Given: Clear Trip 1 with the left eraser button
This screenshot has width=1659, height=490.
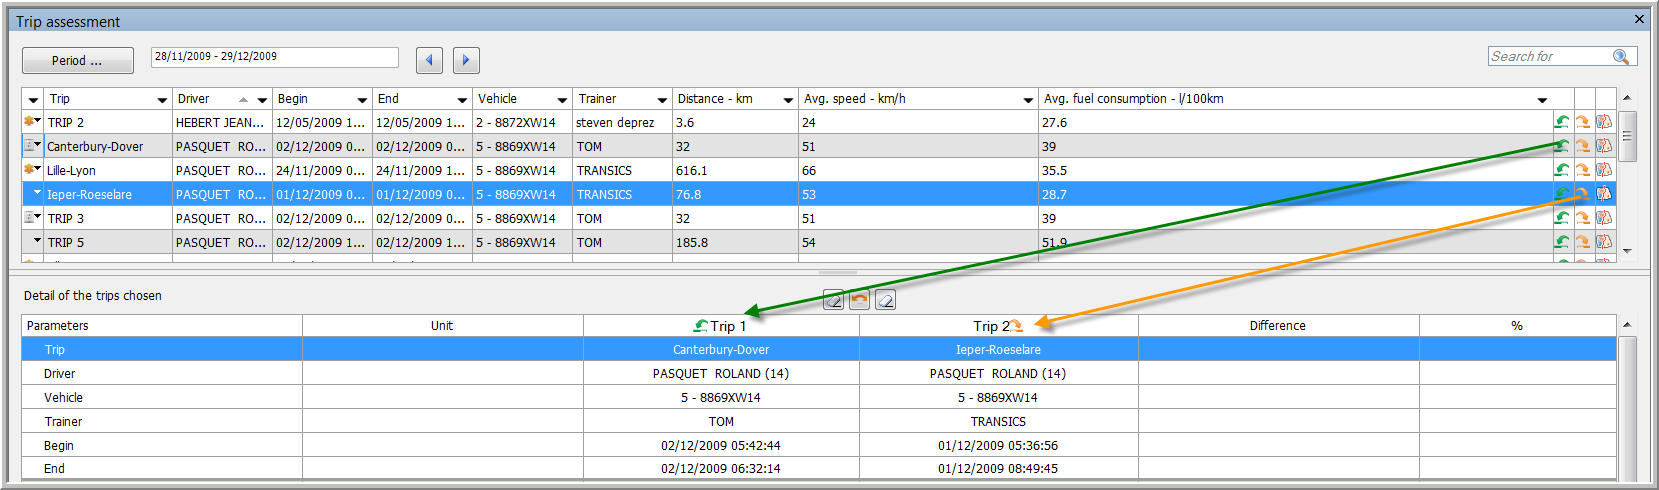Looking at the screenshot, I should tap(833, 300).
